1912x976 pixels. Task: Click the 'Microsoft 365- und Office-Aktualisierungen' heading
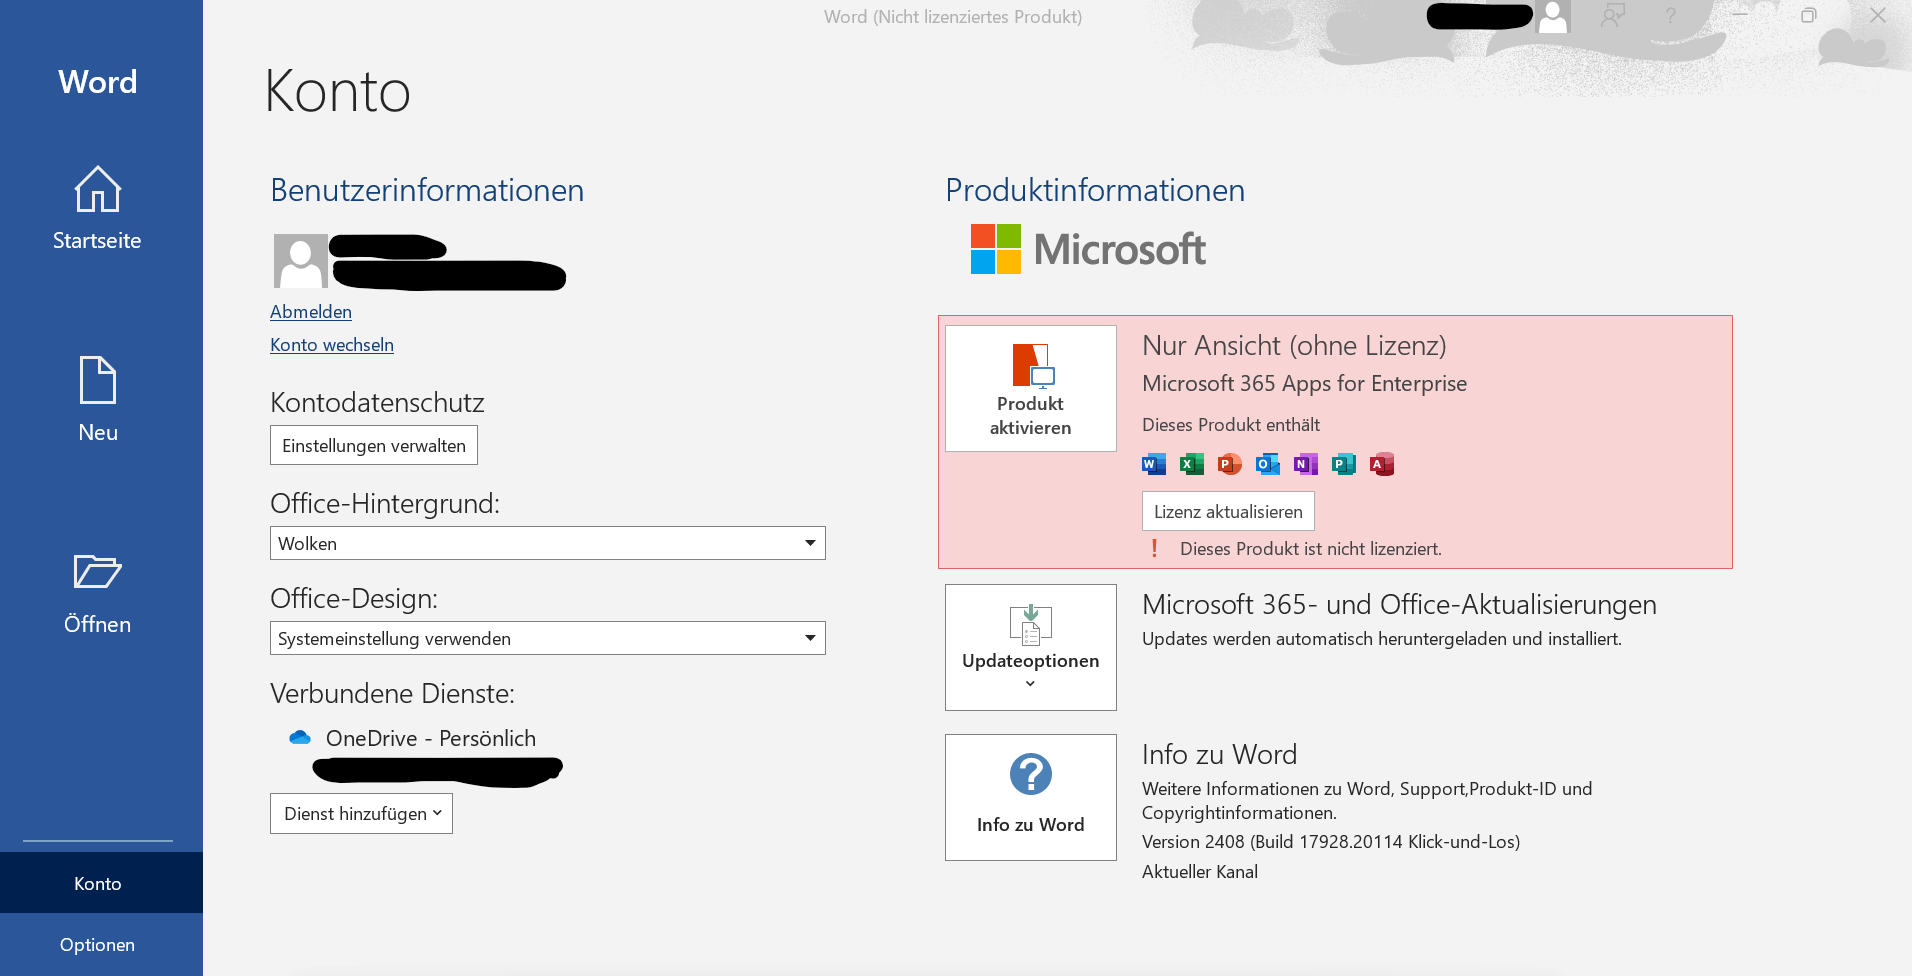[1399, 604]
